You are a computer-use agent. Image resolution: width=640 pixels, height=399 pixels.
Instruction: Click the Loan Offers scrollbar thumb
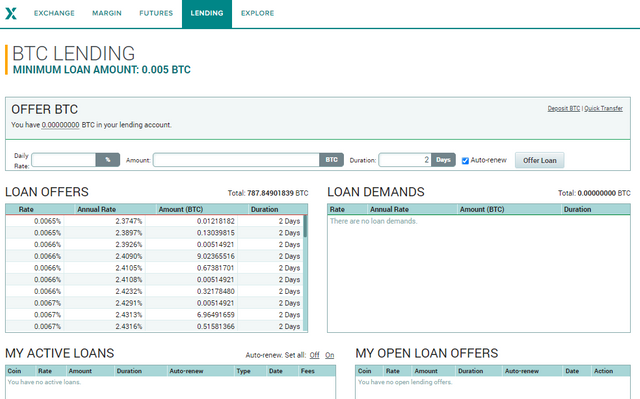(x=305, y=226)
